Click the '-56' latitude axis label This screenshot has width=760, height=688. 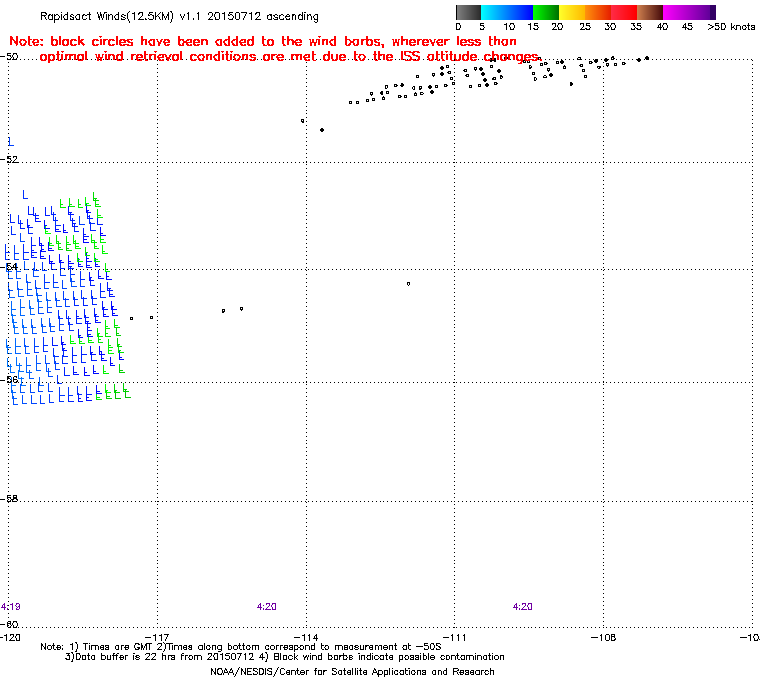10,380
